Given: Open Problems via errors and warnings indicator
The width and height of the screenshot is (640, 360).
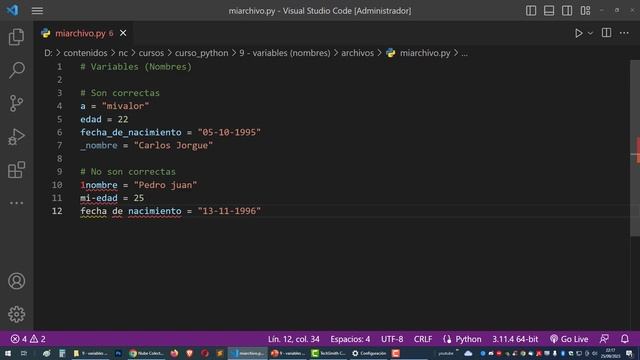Looking at the screenshot, I should coord(28,339).
